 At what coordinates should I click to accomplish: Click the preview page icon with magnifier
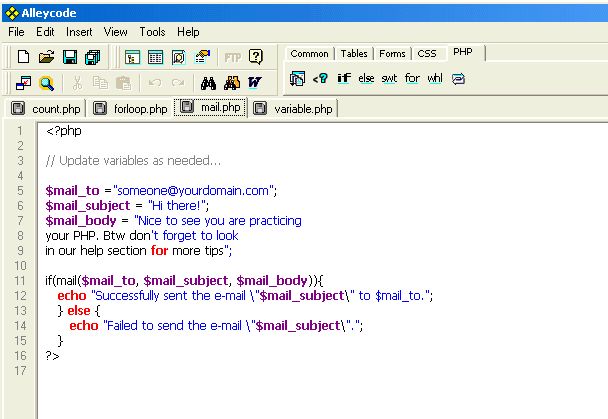[x=179, y=57]
